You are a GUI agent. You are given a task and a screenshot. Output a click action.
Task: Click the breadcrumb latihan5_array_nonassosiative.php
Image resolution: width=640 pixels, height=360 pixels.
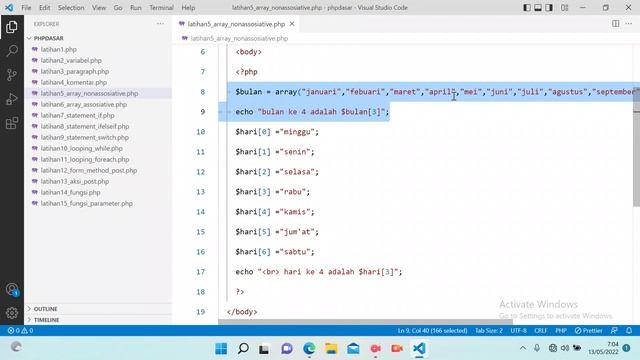[x=239, y=38]
